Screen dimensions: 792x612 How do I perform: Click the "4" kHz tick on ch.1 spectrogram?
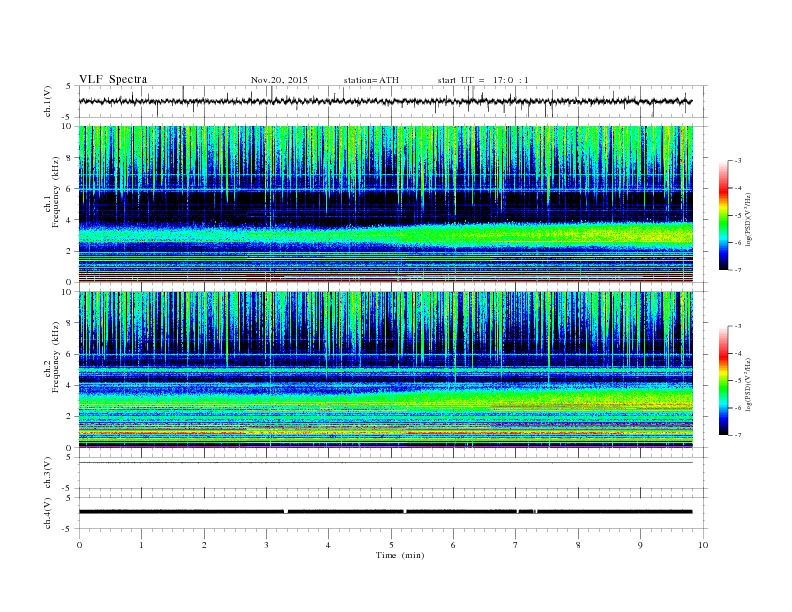pos(69,220)
